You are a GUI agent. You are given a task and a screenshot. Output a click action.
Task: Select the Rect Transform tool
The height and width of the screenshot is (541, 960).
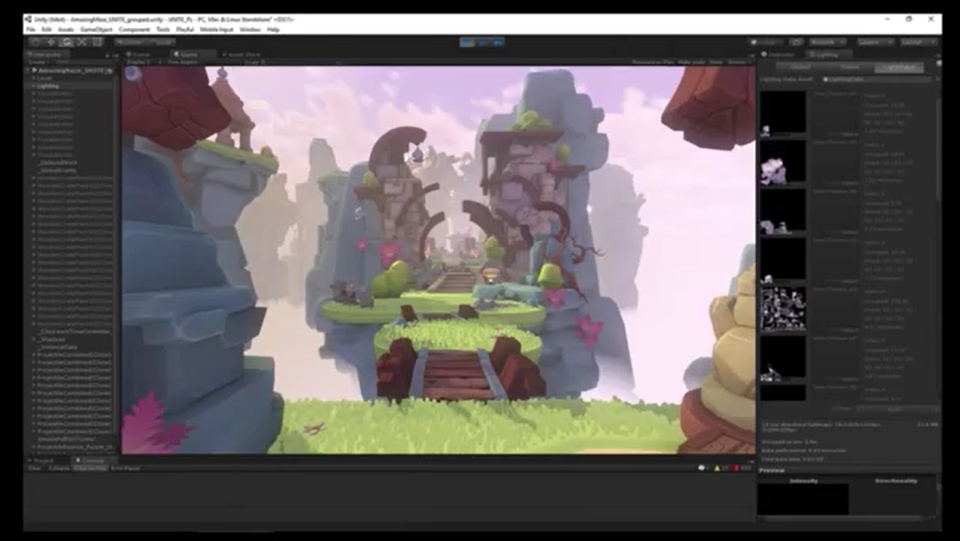97,42
